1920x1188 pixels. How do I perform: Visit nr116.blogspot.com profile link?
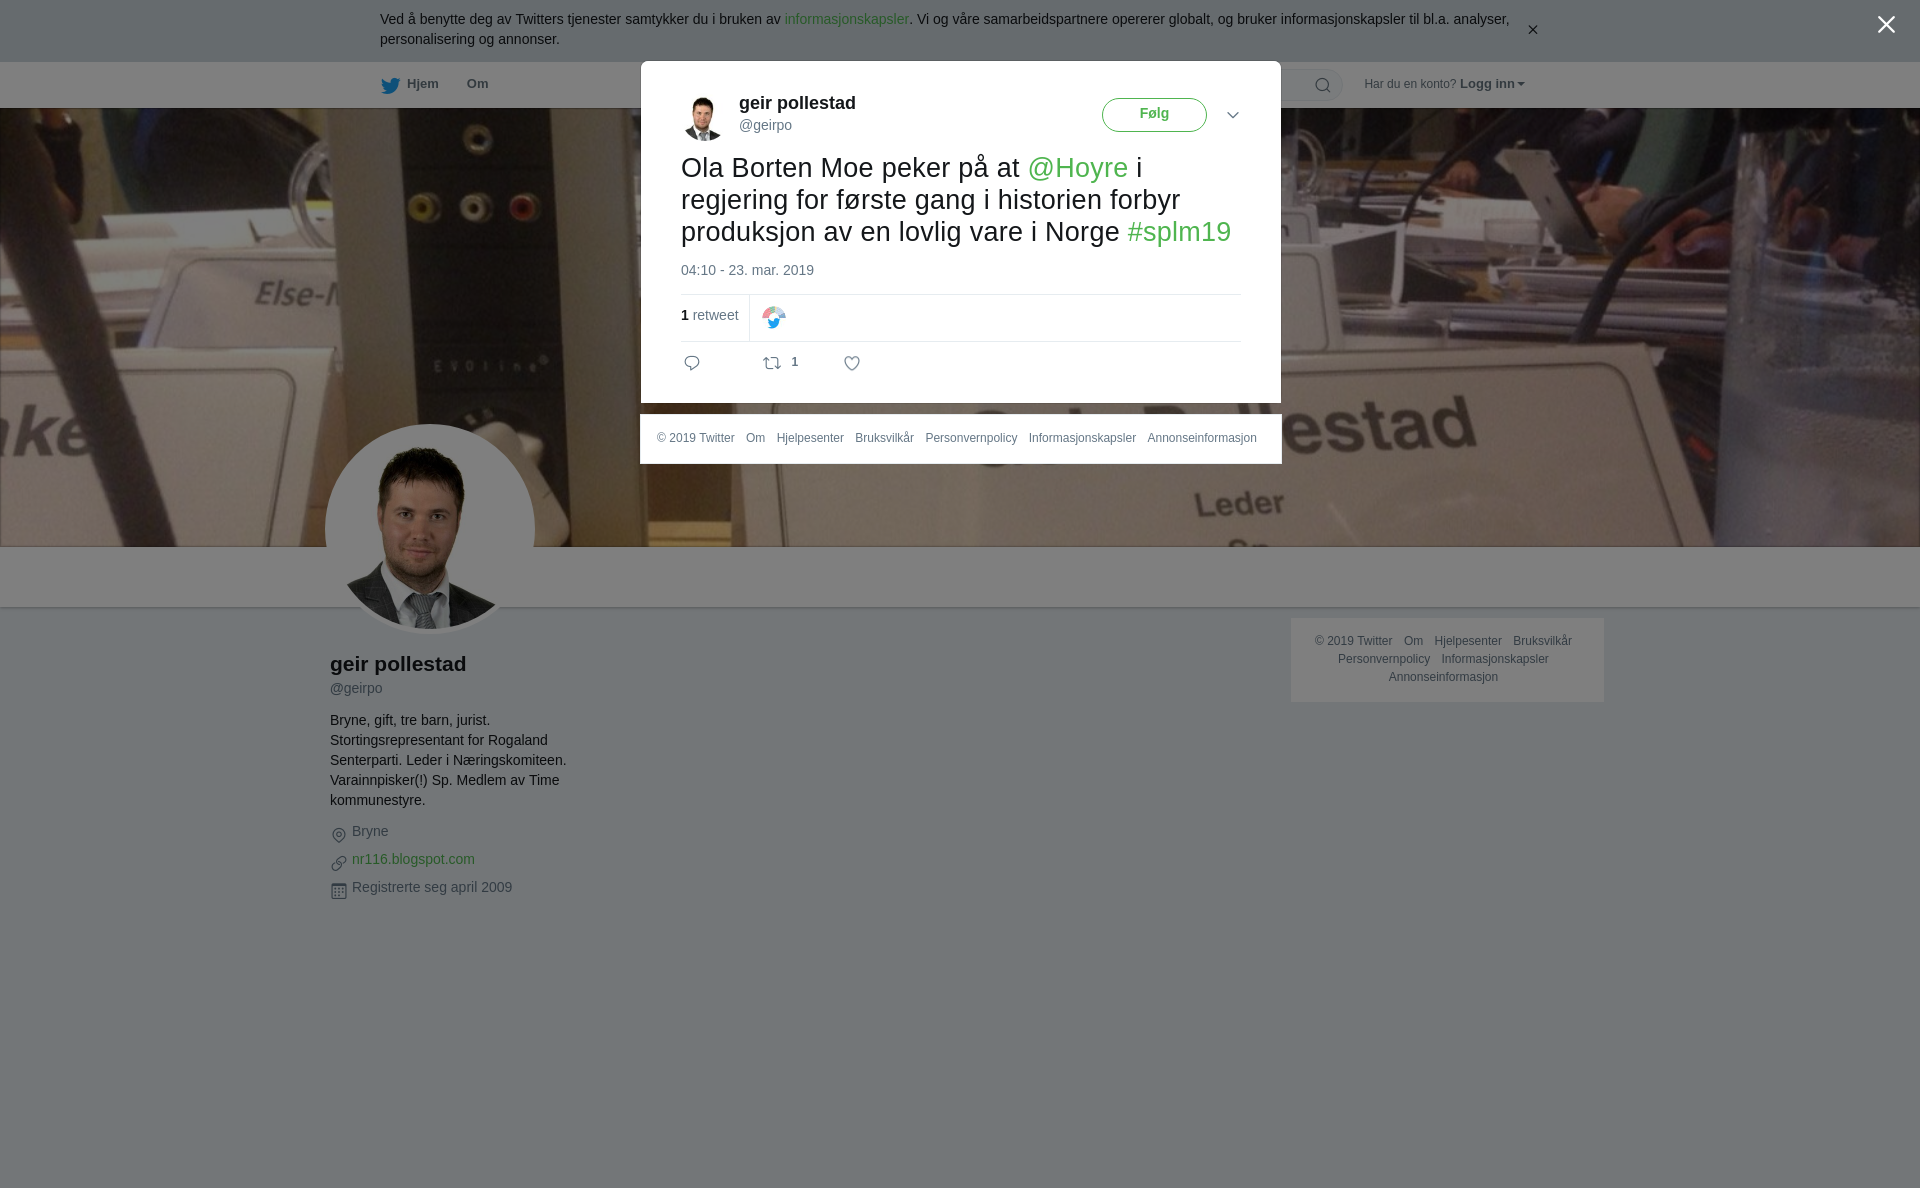click(413, 859)
